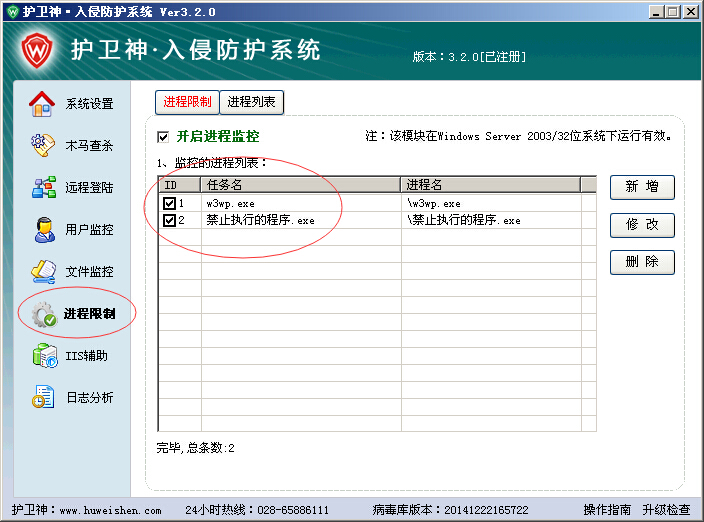
Task: Switch to the 进程列表 tab
Action: (x=251, y=102)
